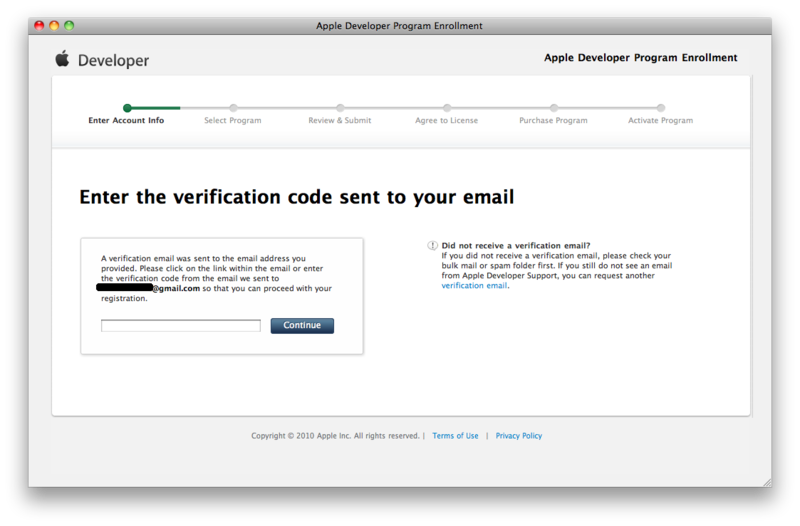Close the window with red button
This screenshot has height=526, width=800.
click(39, 25)
